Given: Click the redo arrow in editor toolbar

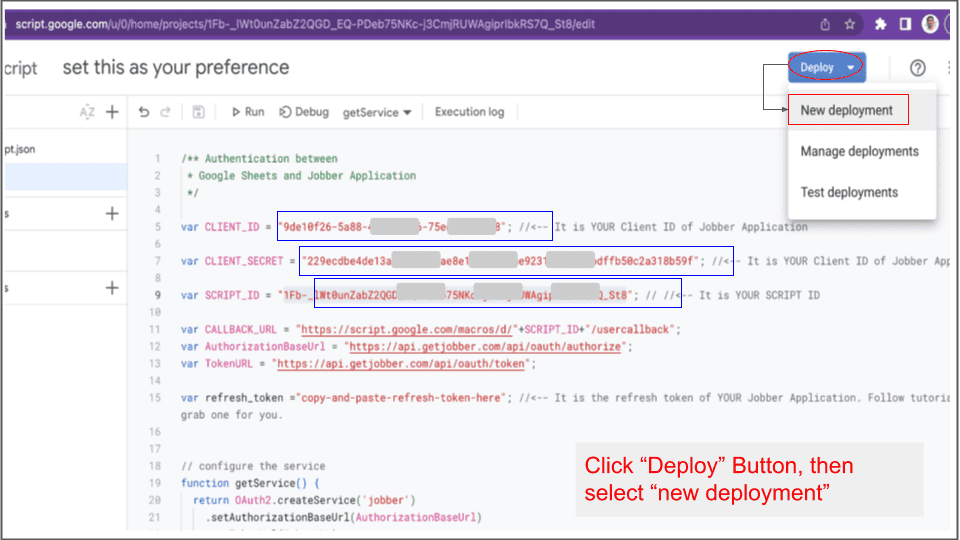Looking at the screenshot, I should click(166, 112).
